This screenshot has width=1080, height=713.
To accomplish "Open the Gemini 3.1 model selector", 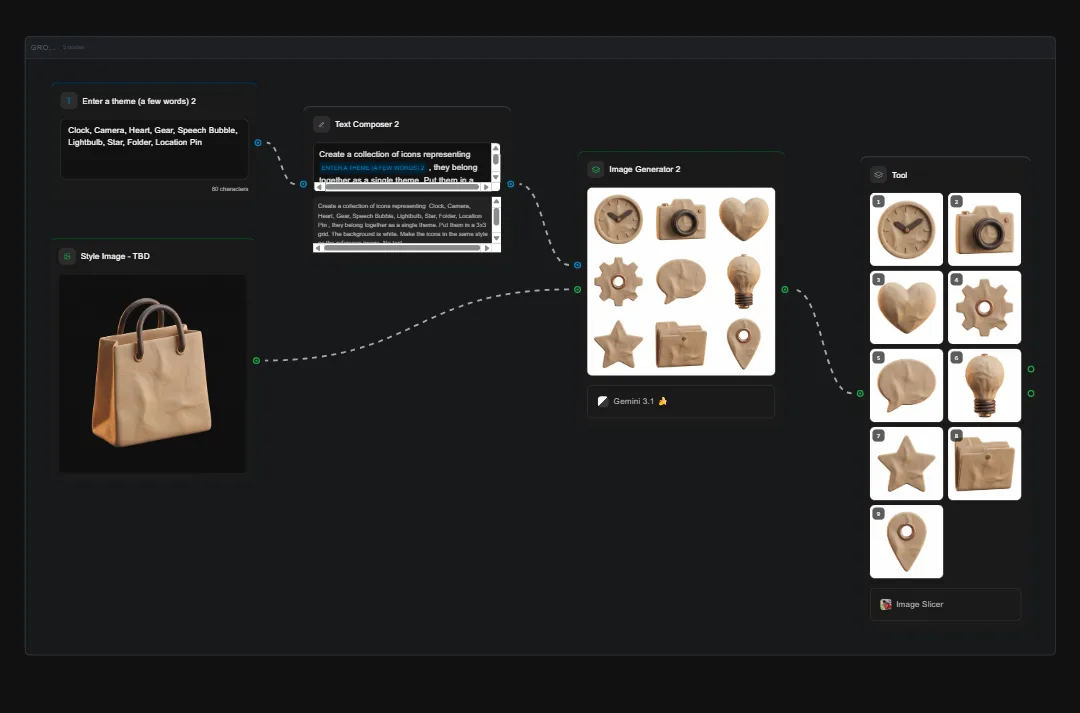I will [x=680, y=401].
